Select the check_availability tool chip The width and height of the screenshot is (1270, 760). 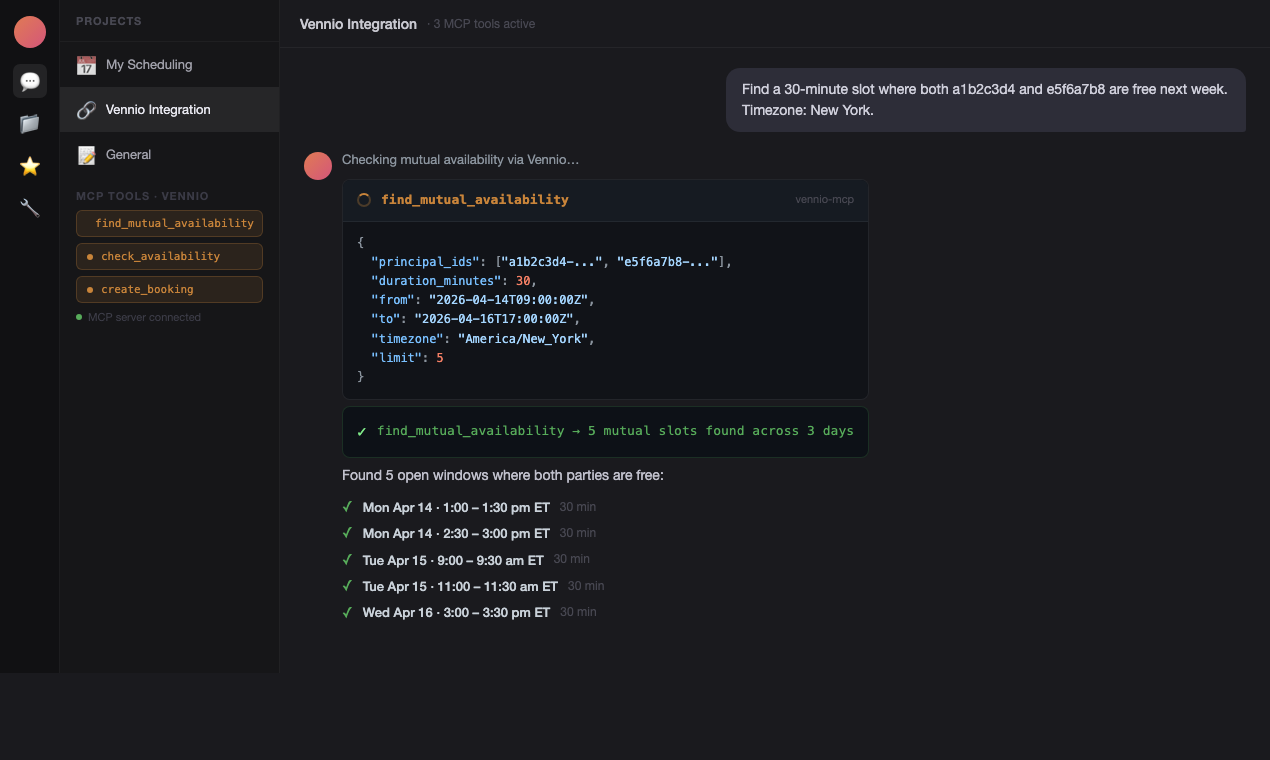[169, 256]
